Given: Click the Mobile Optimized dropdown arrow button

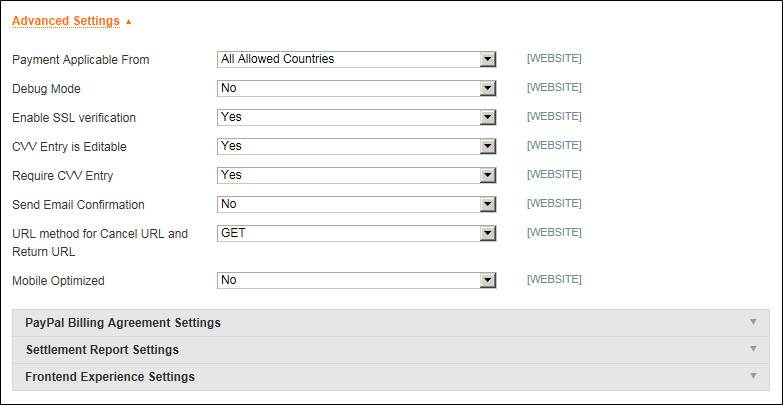Looking at the screenshot, I should (487, 281).
